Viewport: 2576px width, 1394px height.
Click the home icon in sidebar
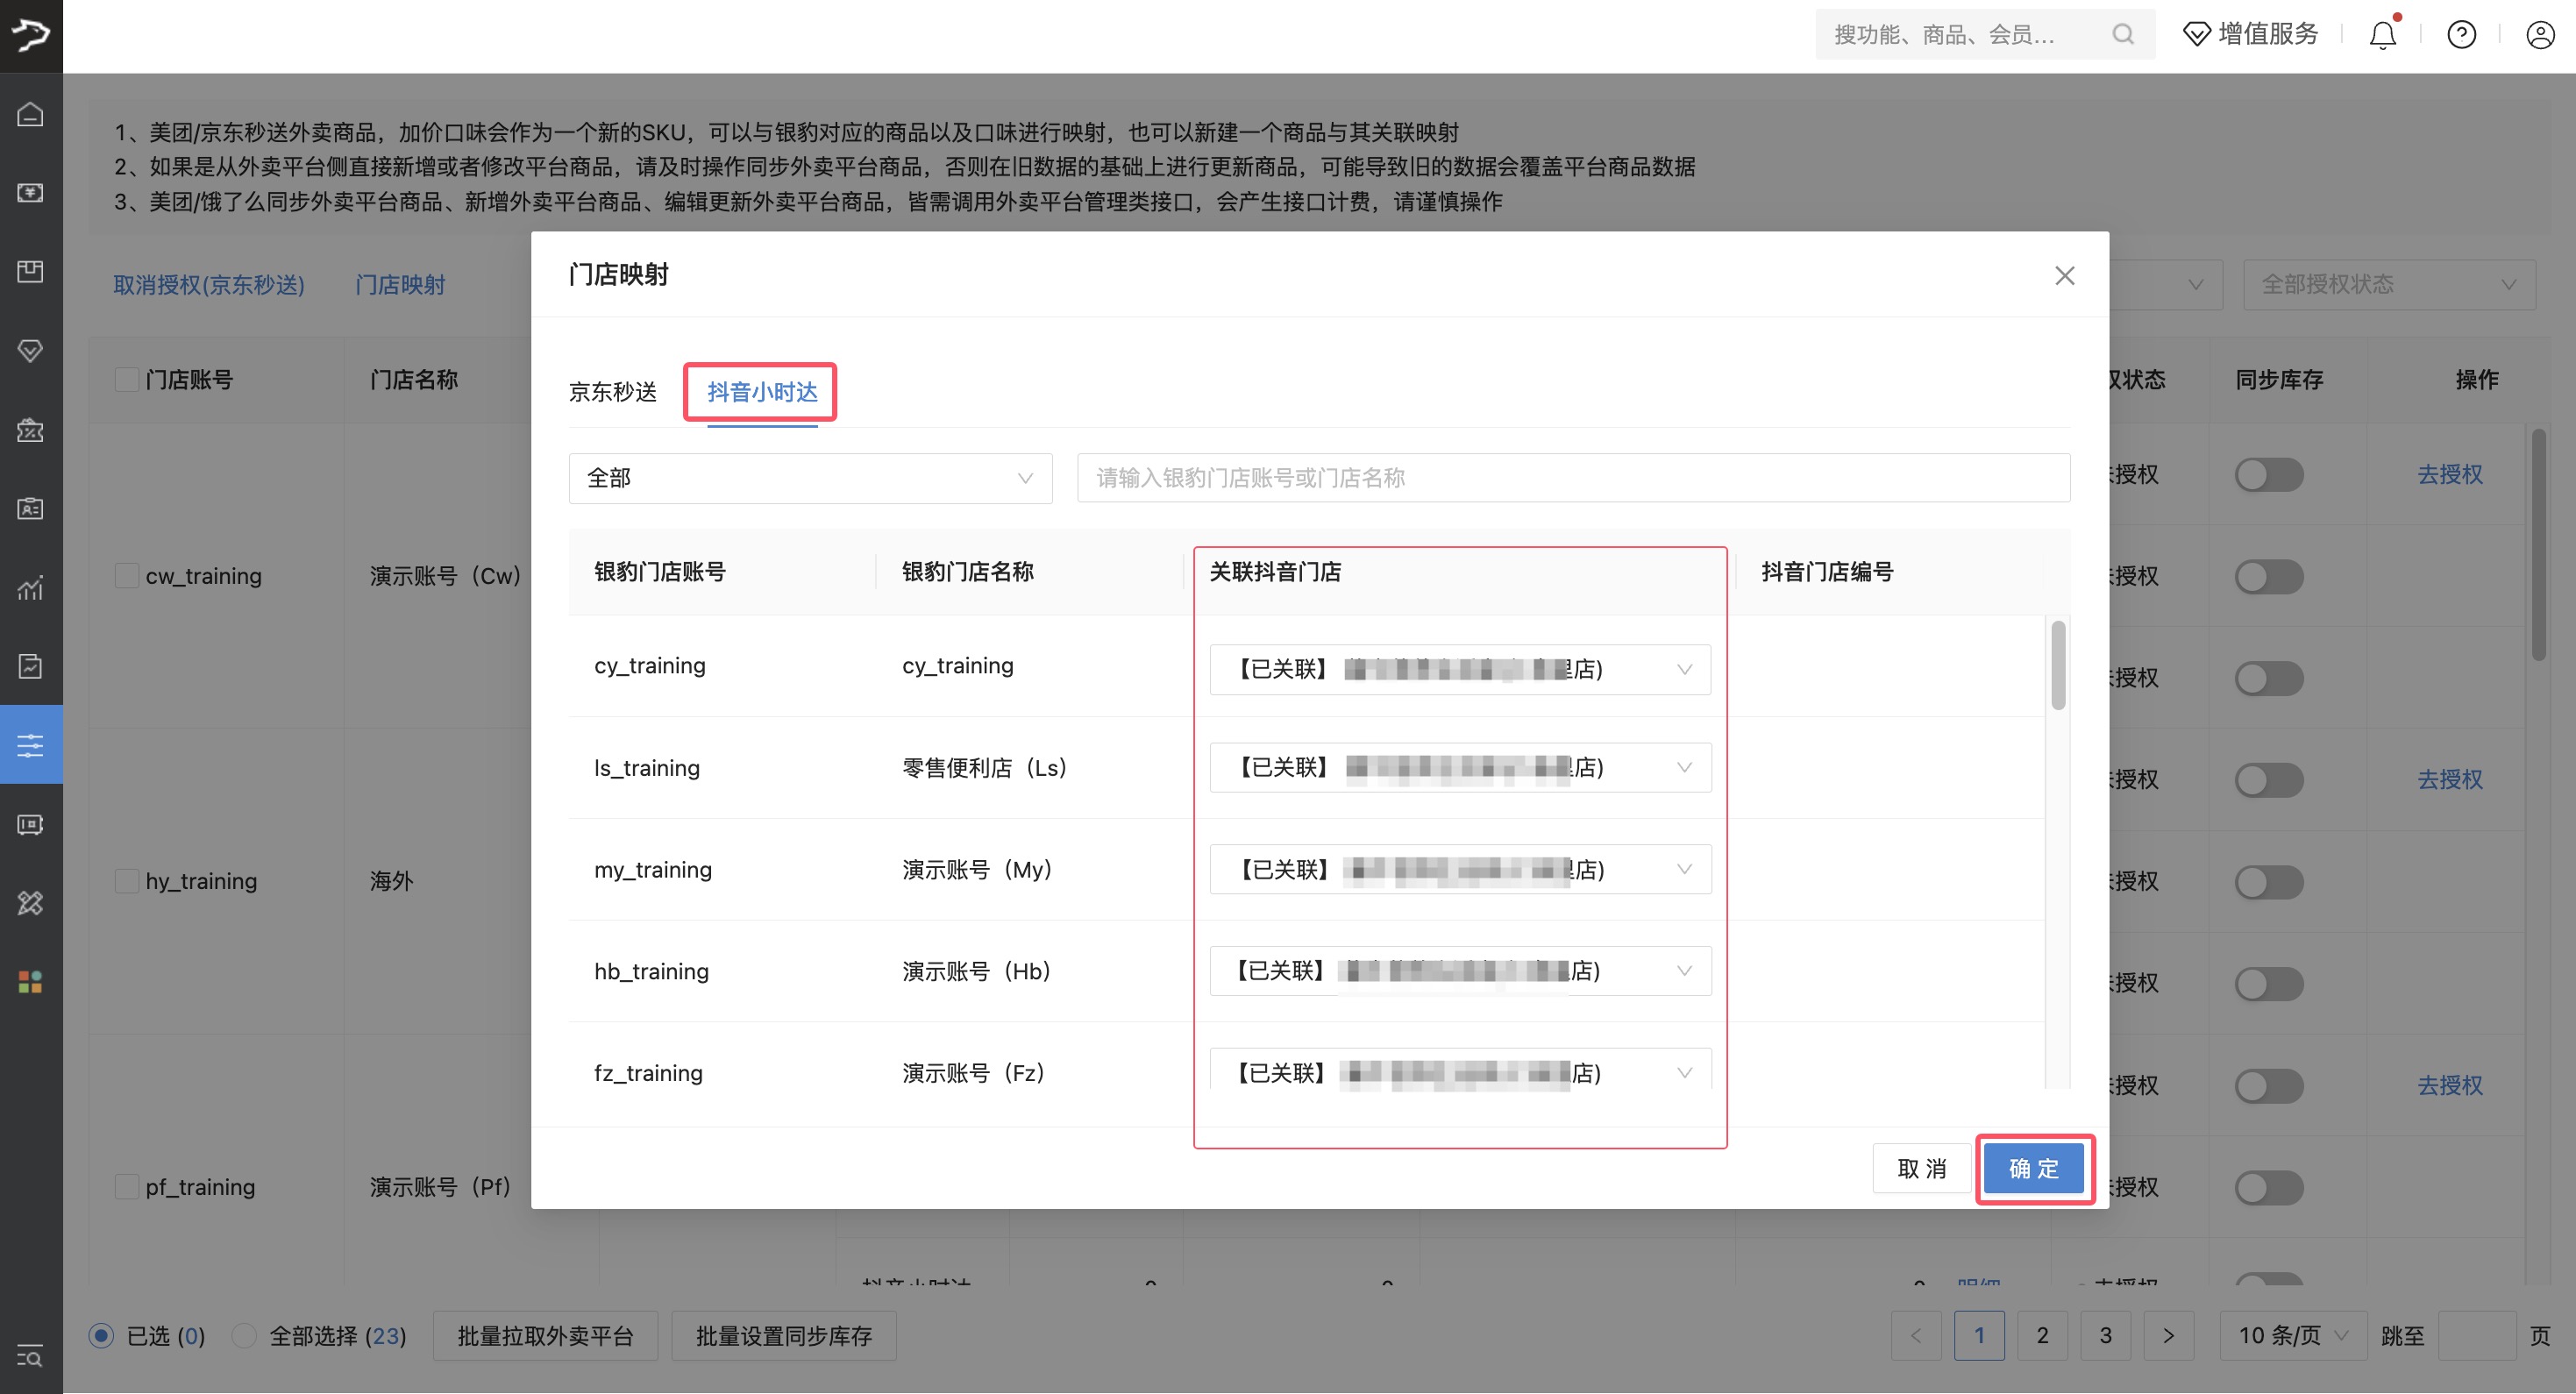click(x=30, y=114)
